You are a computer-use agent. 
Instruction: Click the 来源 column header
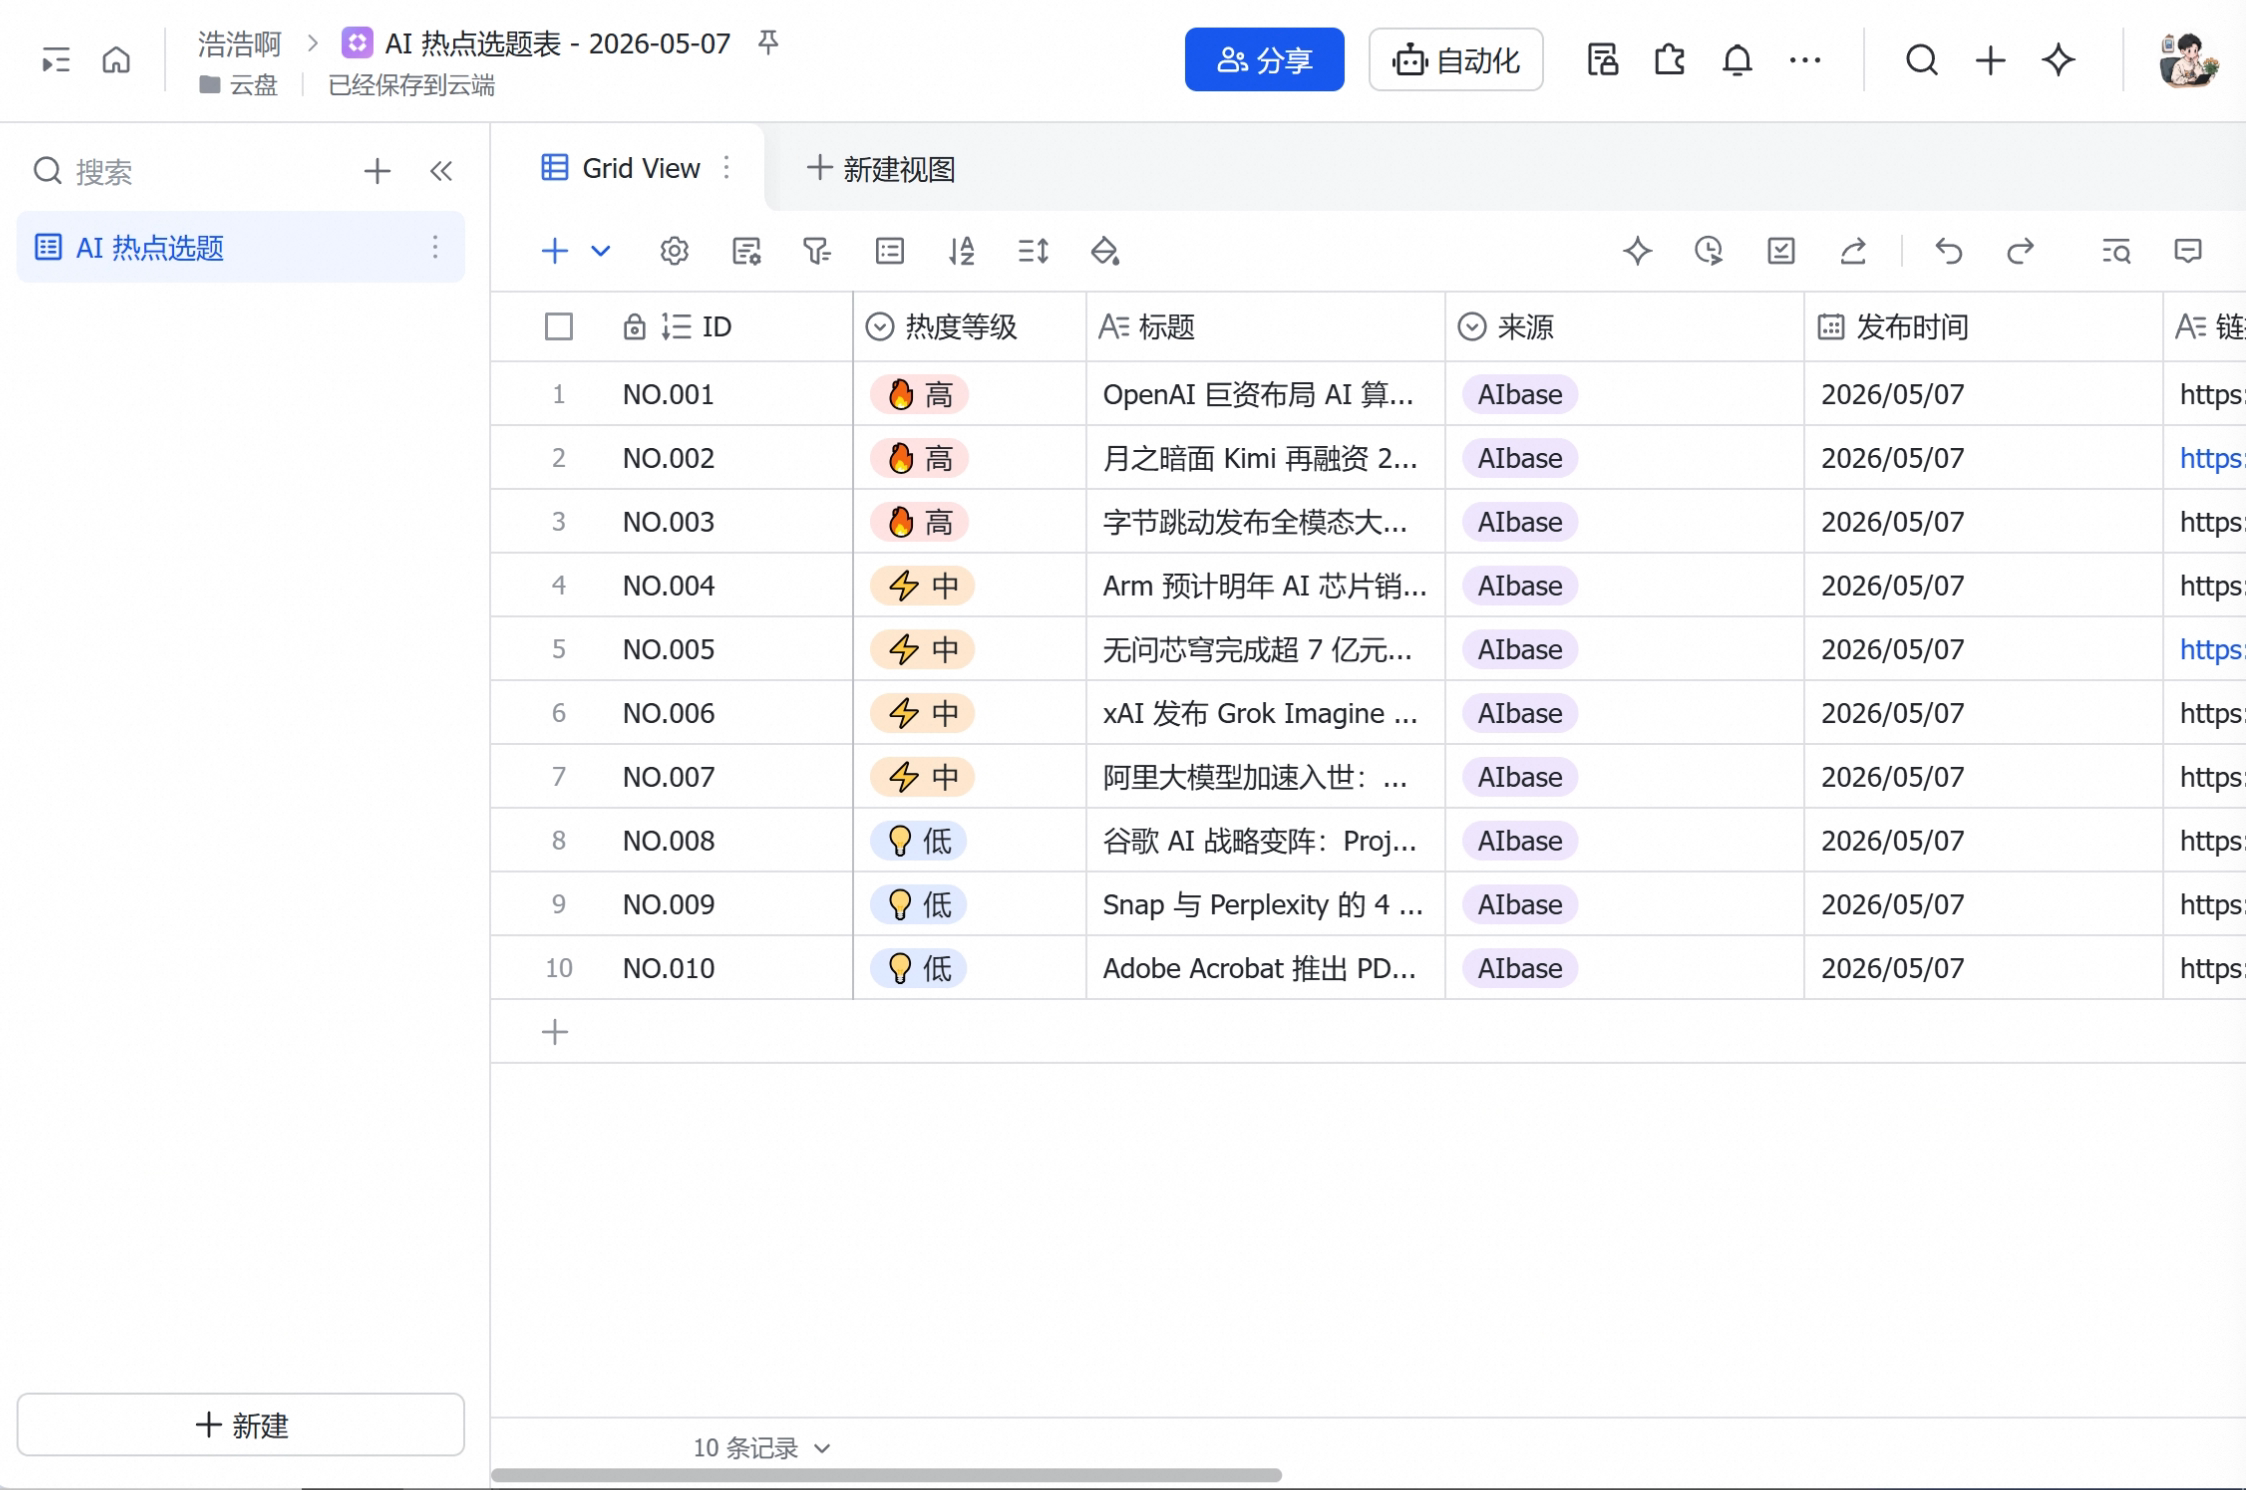pyautogui.click(x=1625, y=327)
